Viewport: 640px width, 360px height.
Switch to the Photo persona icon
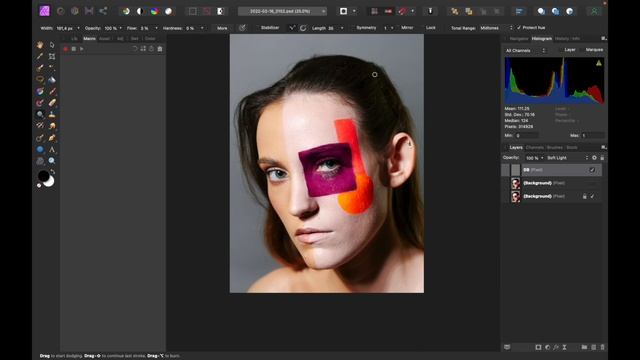pyautogui.click(x=44, y=11)
